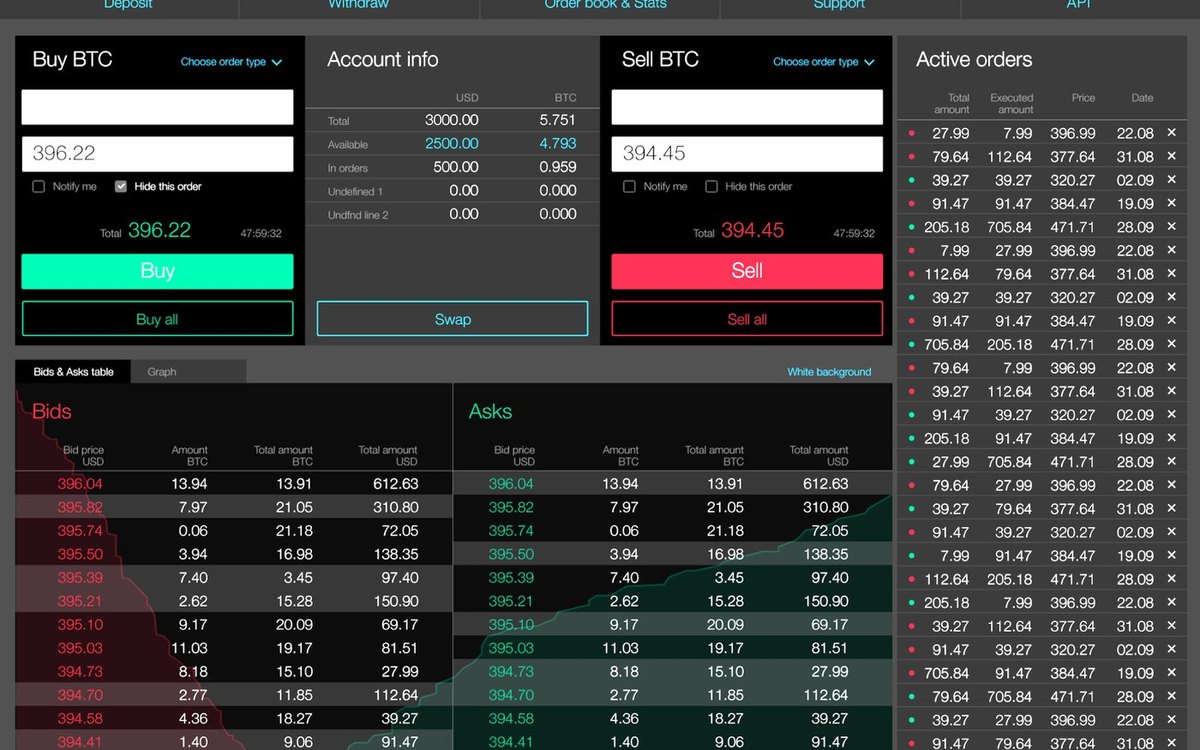The width and height of the screenshot is (1200, 750).
Task: Cancel the active order 91.47 / 79.64
Action: click(1171, 744)
